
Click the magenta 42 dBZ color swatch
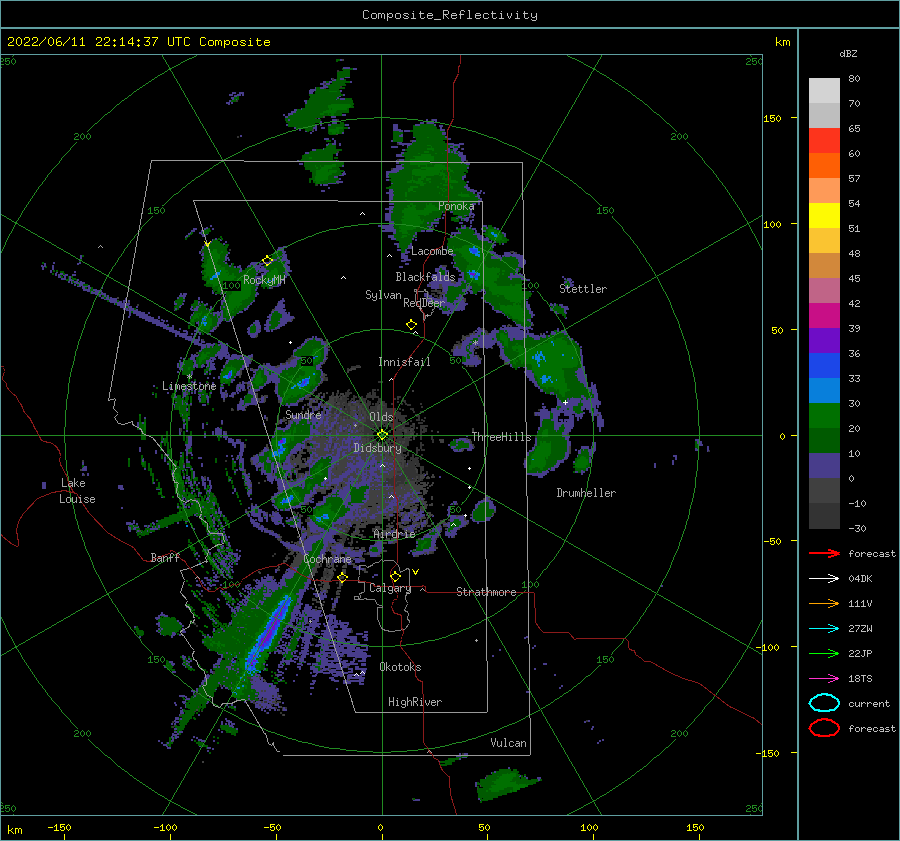click(824, 315)
